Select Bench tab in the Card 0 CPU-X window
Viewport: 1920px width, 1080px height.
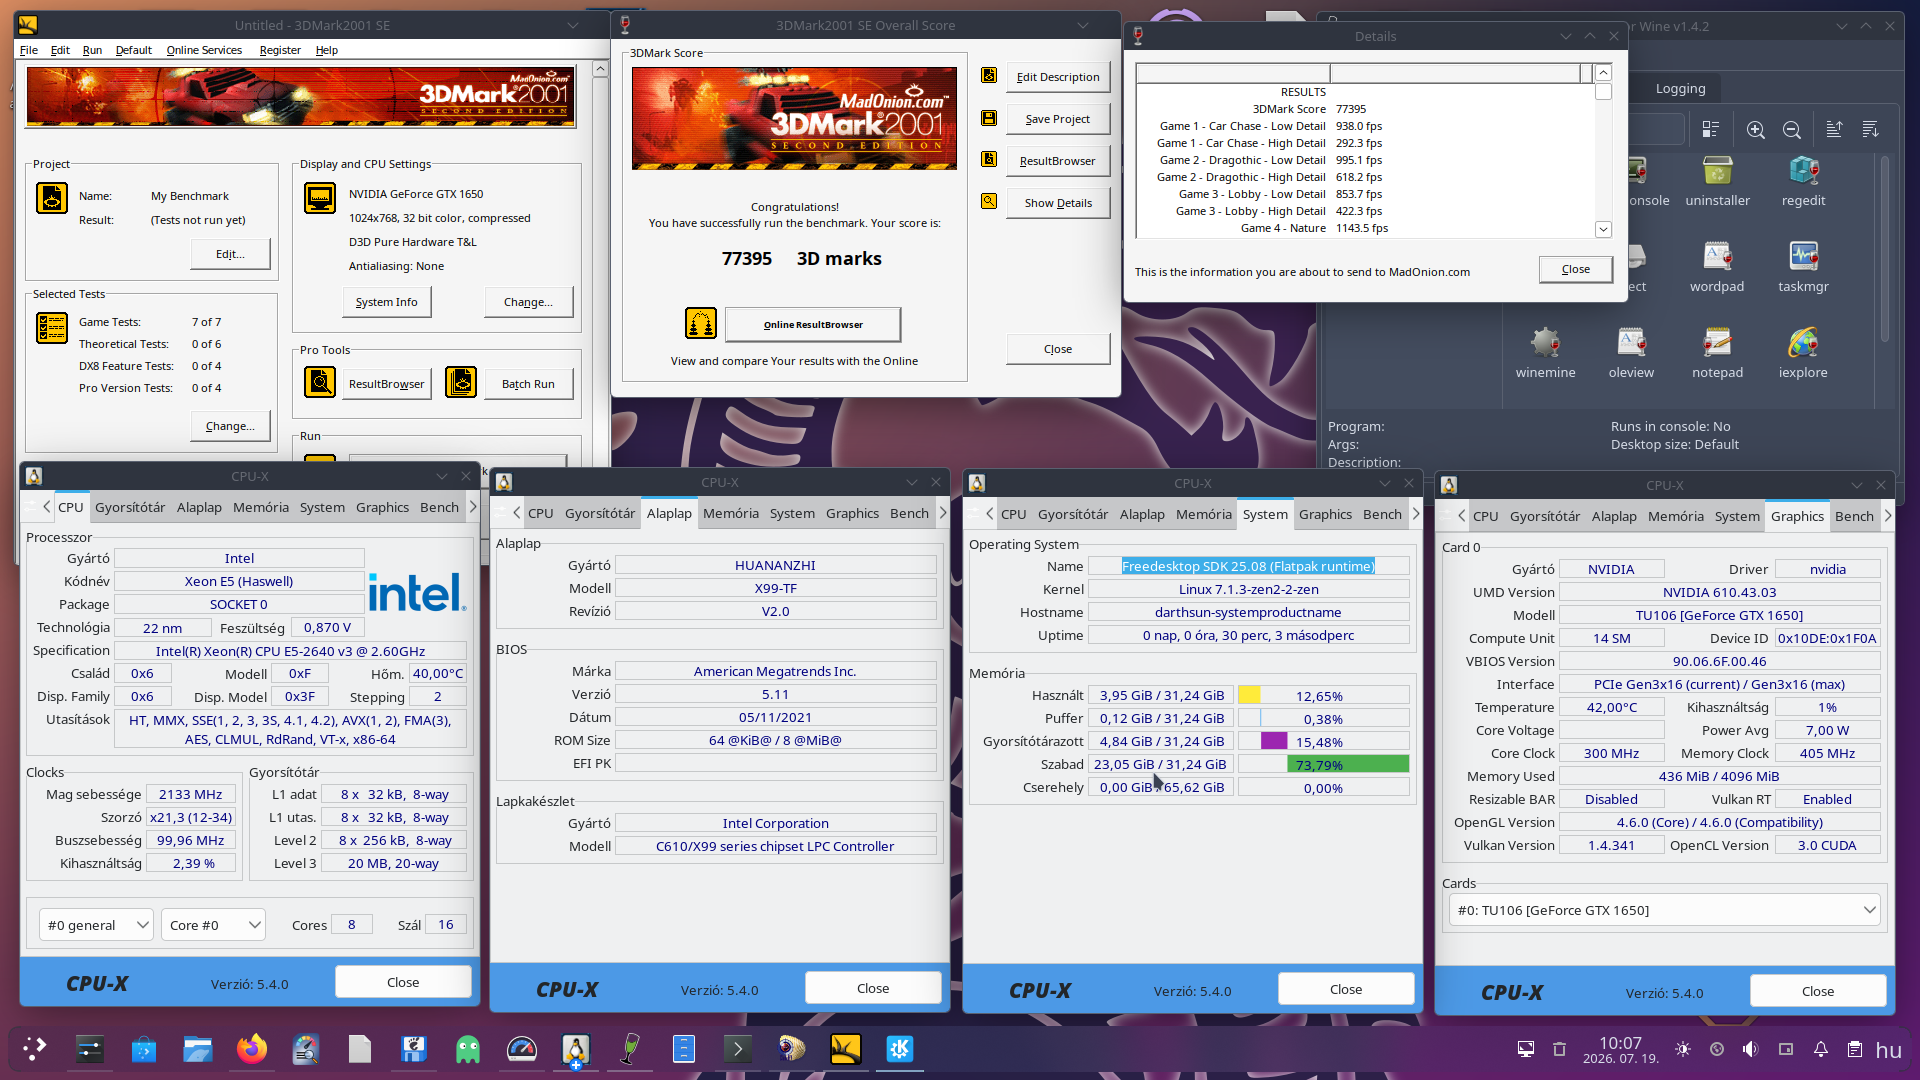click(1854, 516)
